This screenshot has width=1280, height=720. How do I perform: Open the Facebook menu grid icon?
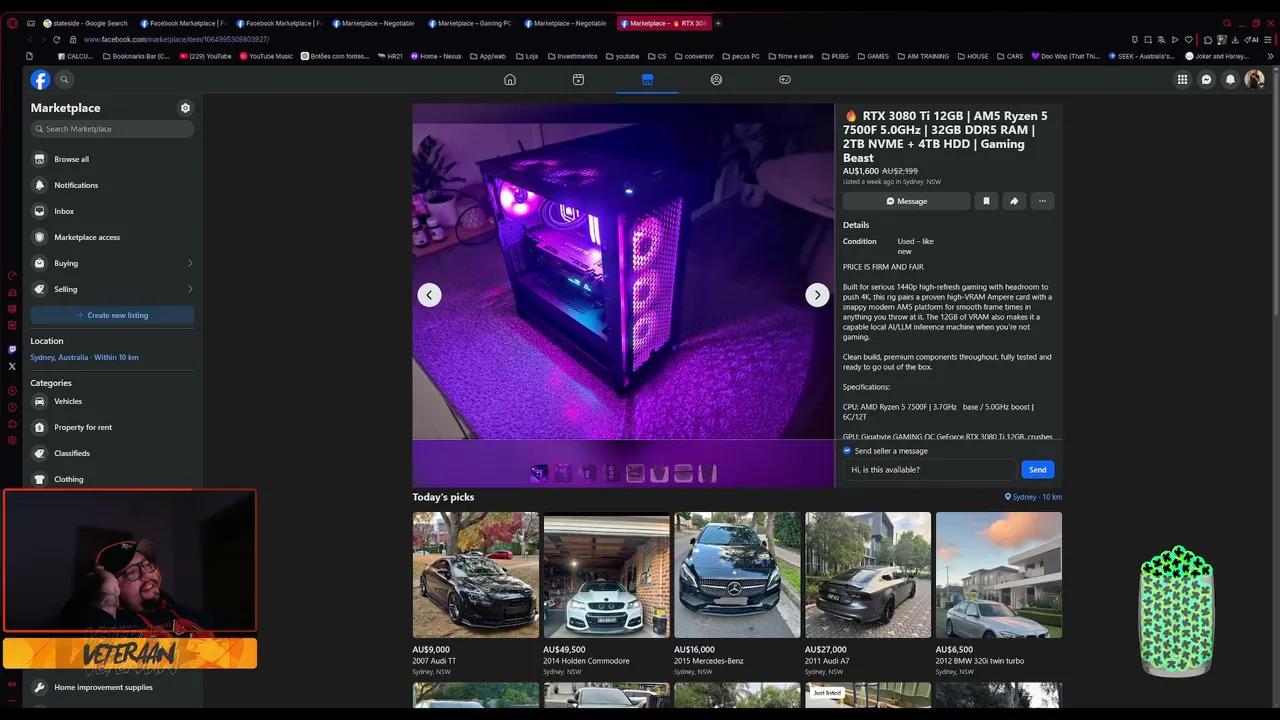click(1182, 80)
